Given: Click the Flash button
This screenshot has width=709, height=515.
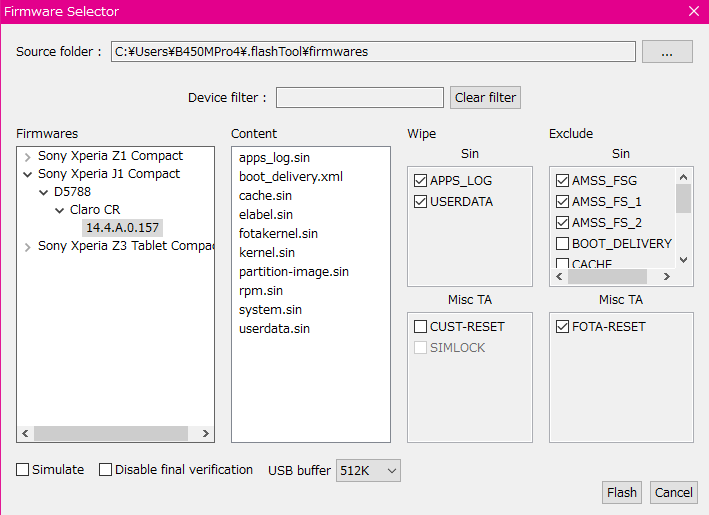Looking at the screenshot, I should pyautogui.click(x=622, y=492).
